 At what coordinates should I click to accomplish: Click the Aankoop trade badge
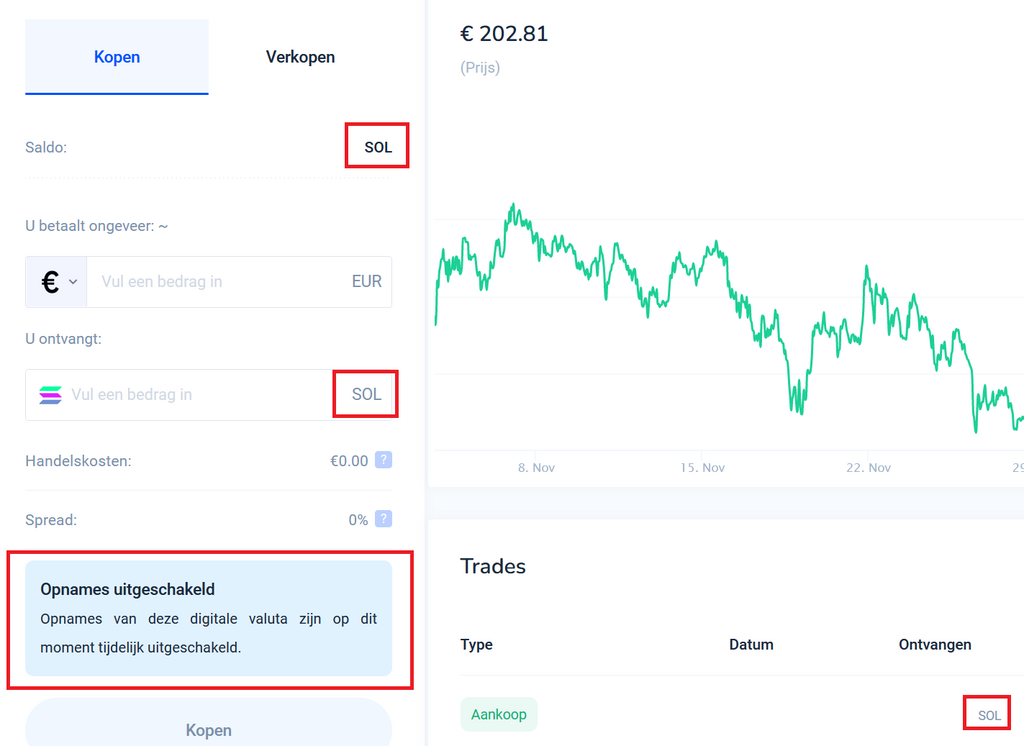[x=499, y=714]
